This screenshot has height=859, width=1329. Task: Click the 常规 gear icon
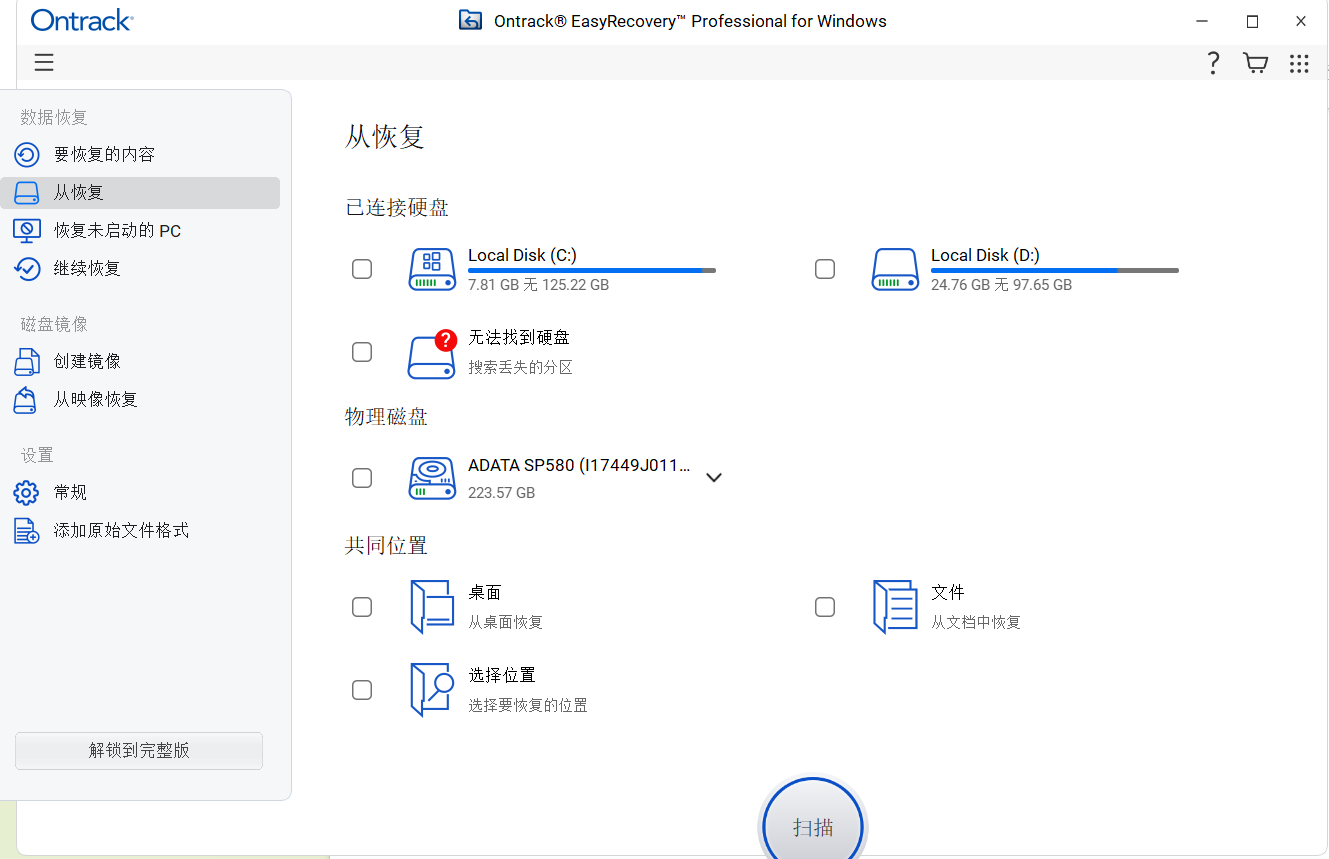click(27, 493)
